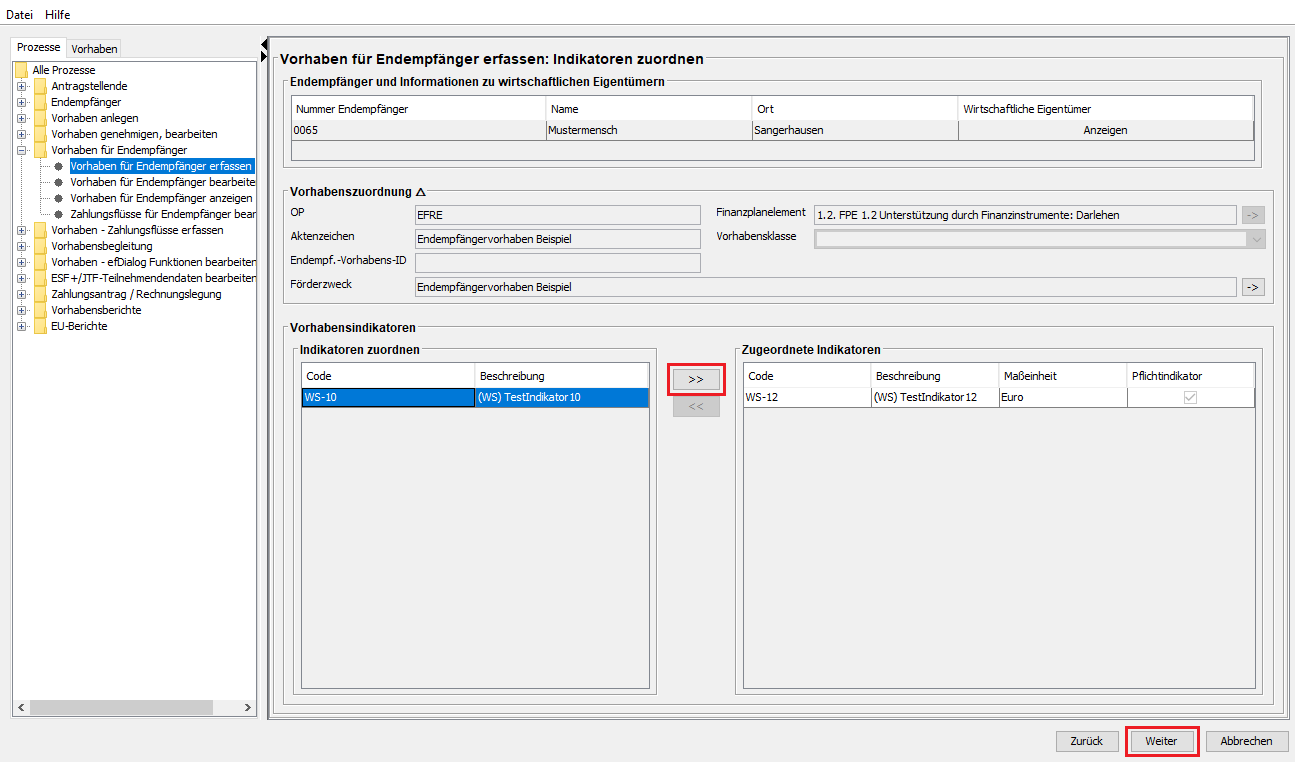Click arrow button next to Finanzplanelement
1295x762 pixels.
(1253, 215)
